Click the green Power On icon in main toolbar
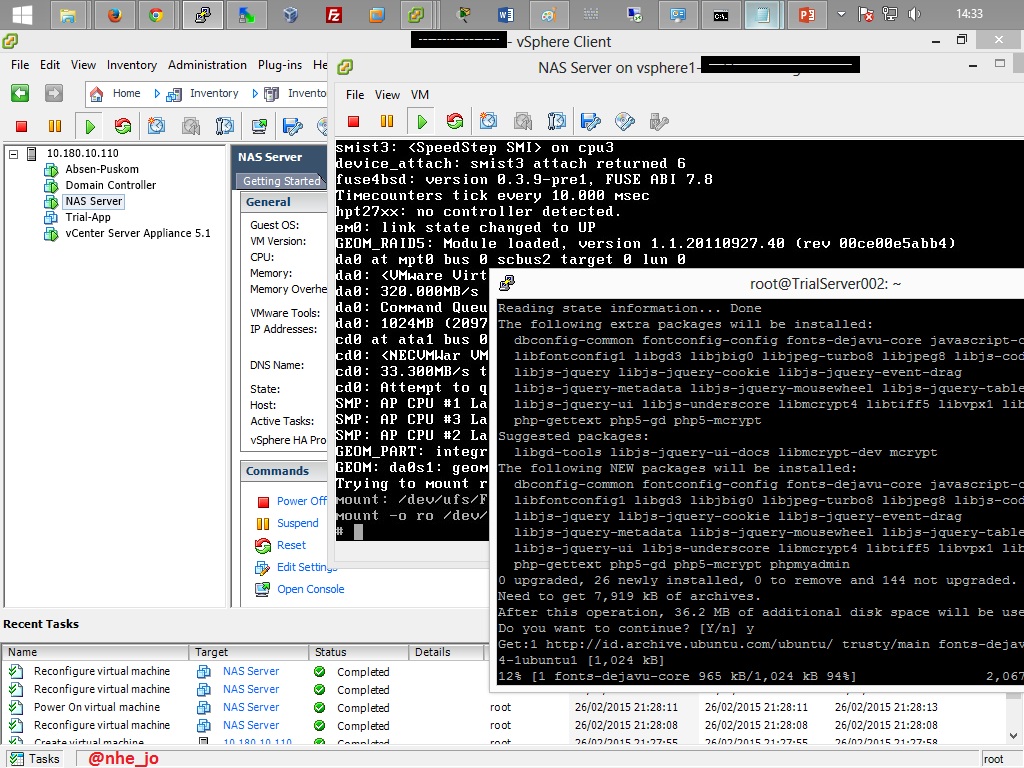The height and width of the screenshot is (768, 1024). coord(90,126)
